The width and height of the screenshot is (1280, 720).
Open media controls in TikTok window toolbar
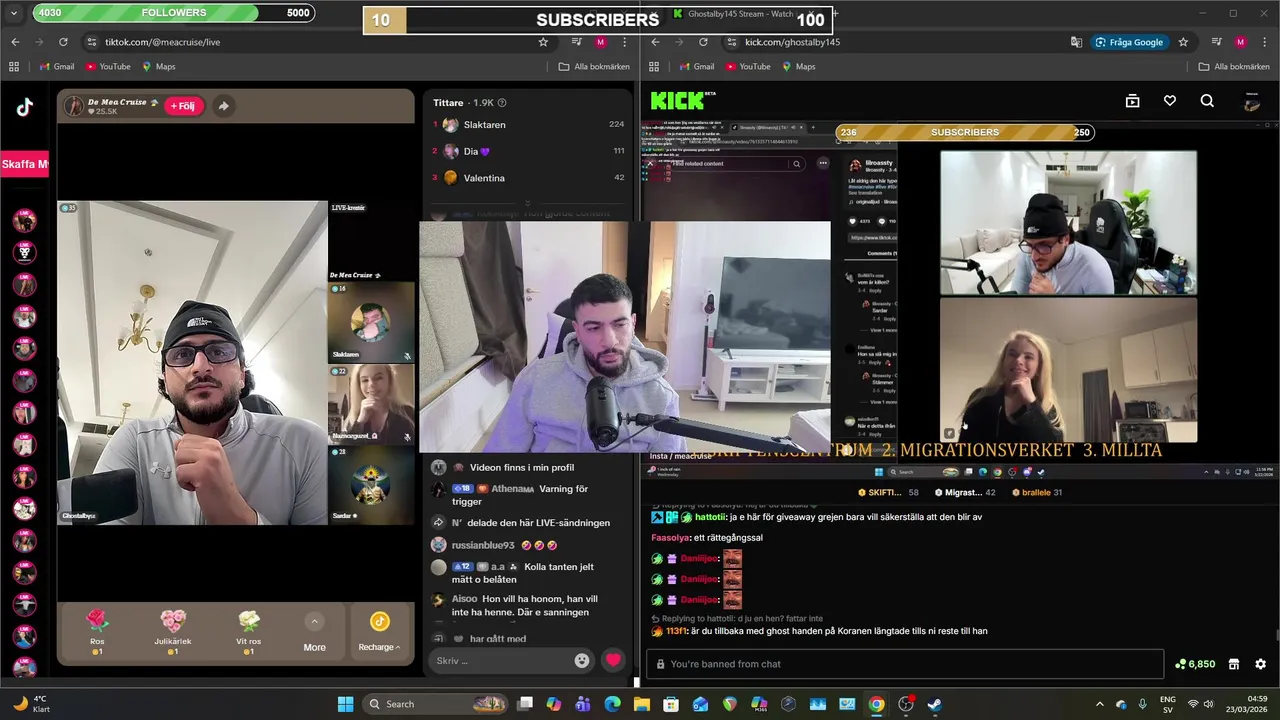[x=577, y=42]
